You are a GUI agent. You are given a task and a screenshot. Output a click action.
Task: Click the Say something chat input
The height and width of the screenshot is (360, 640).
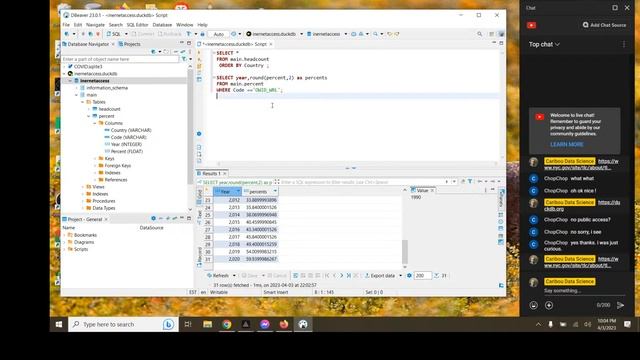(584, 291)
